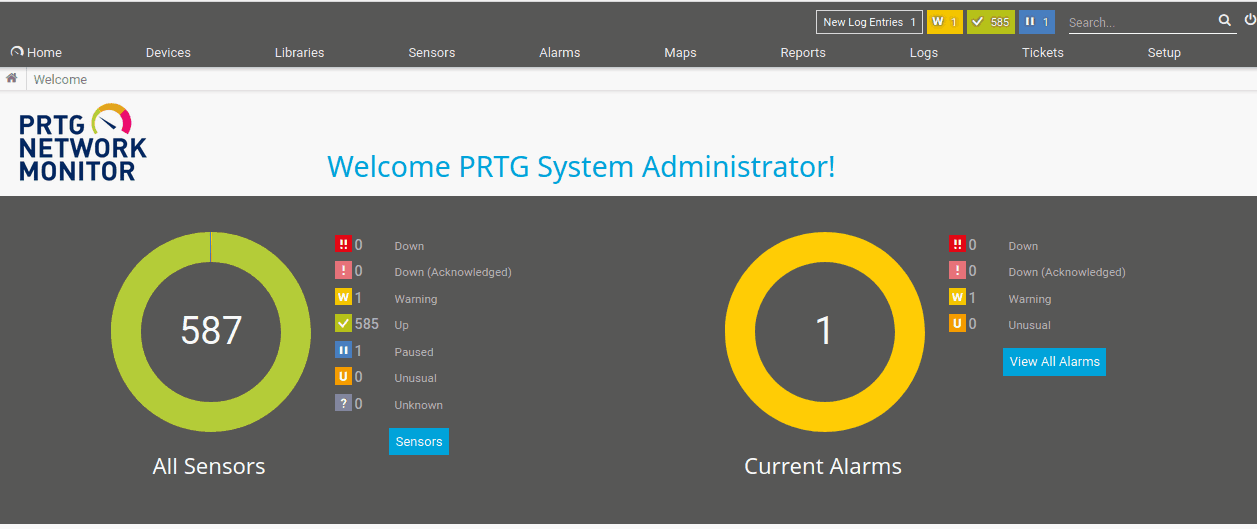This screenshot has height=529, width=1257.
Task: Click the green 585 up status badge
Action: (991, 22)
